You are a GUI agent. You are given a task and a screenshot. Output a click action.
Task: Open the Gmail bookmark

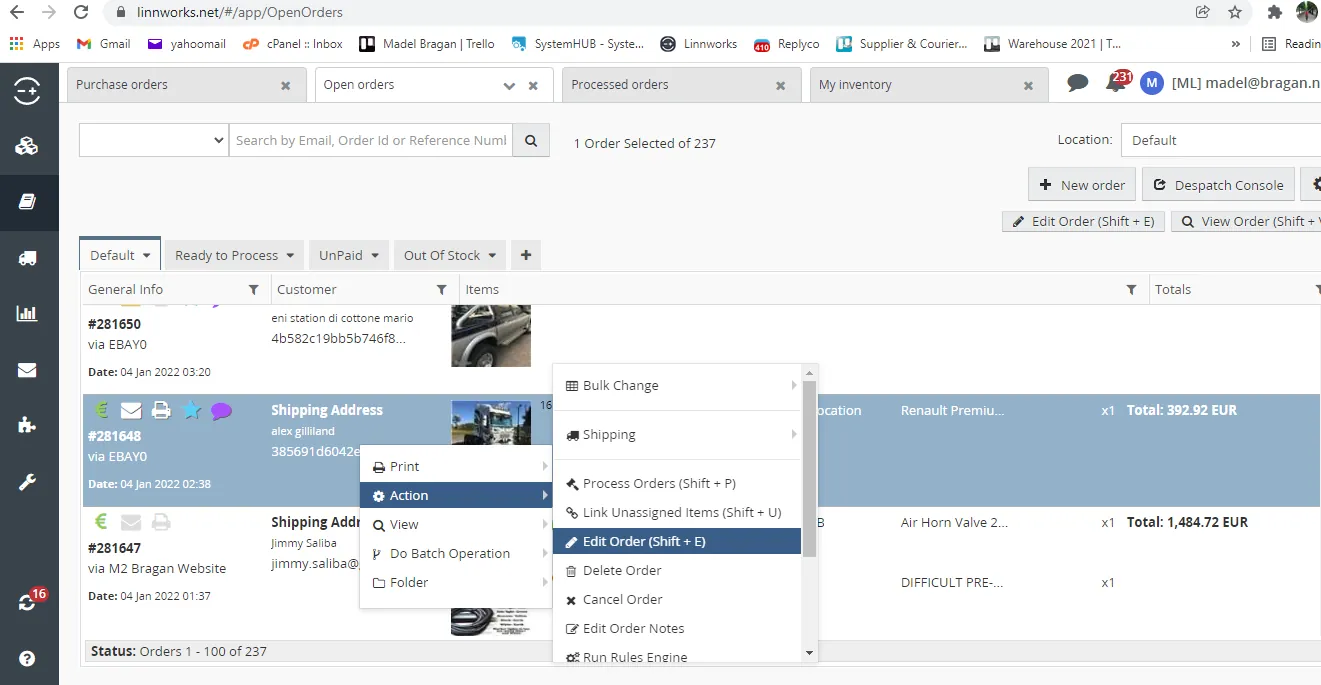(x=104, y=44)
